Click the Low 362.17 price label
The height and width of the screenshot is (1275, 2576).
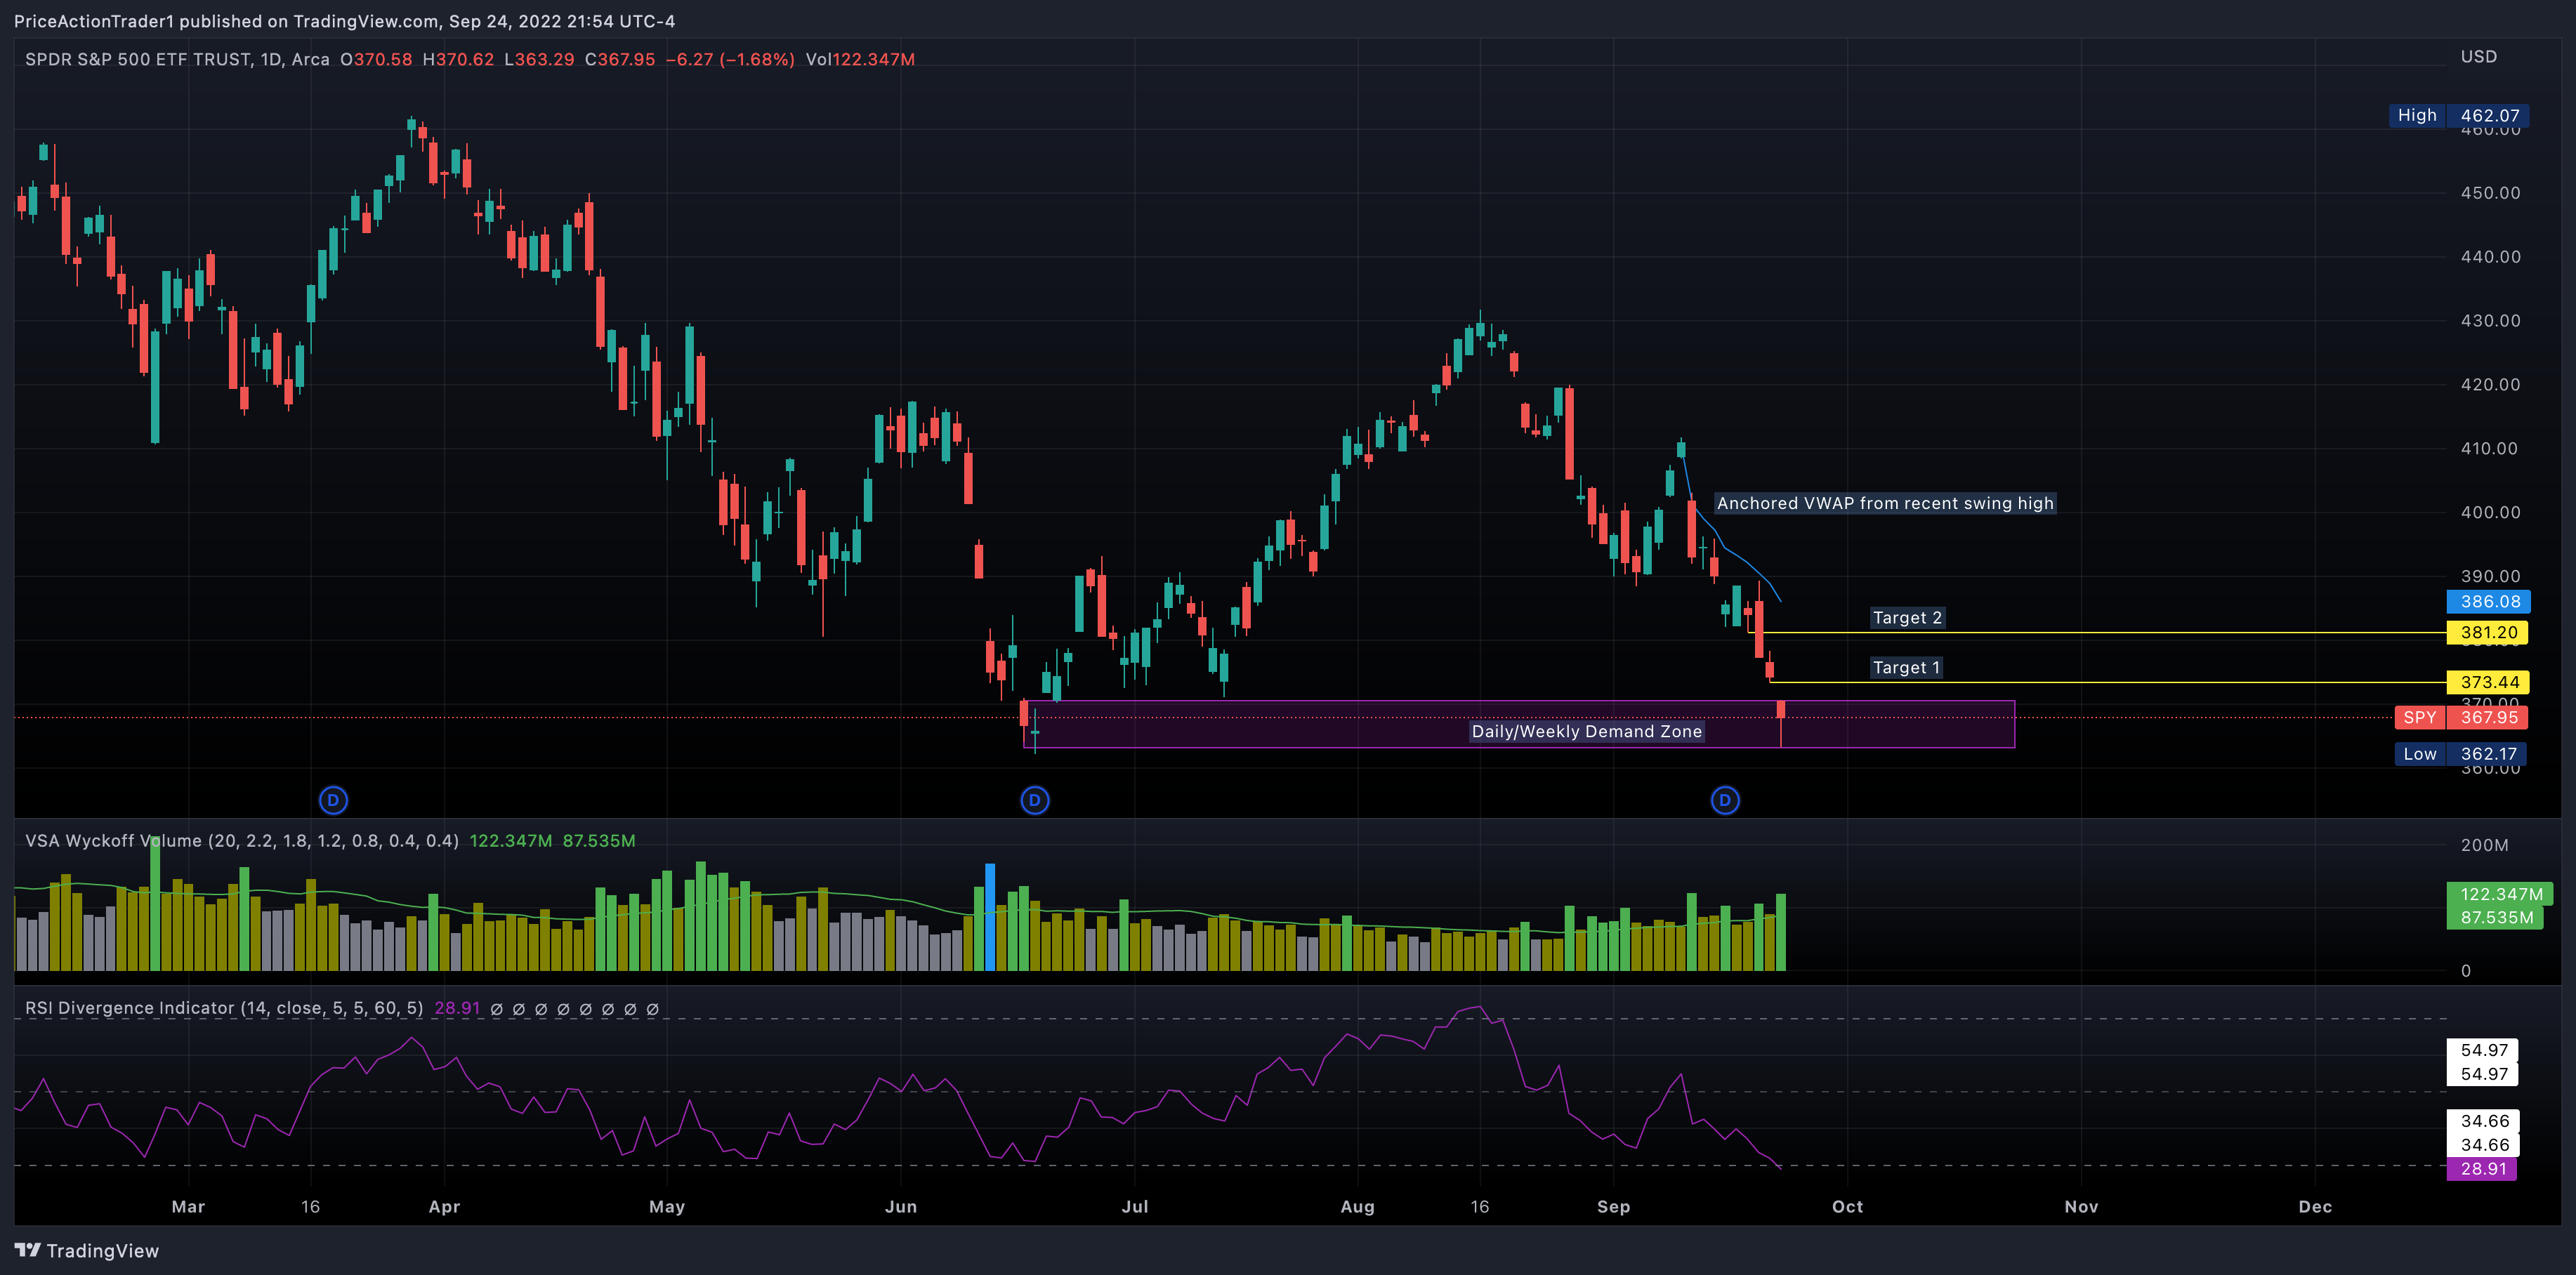click(2461, 754)
